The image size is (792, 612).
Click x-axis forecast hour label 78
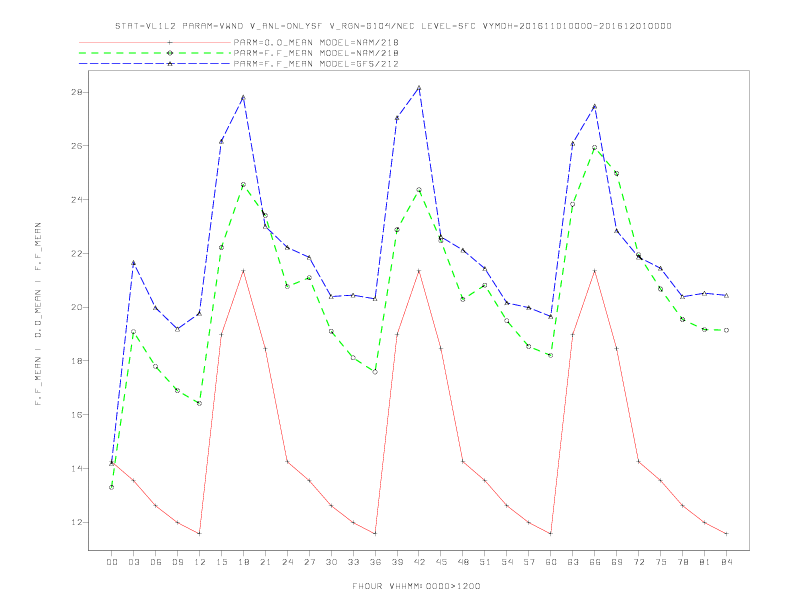(683, 562)
